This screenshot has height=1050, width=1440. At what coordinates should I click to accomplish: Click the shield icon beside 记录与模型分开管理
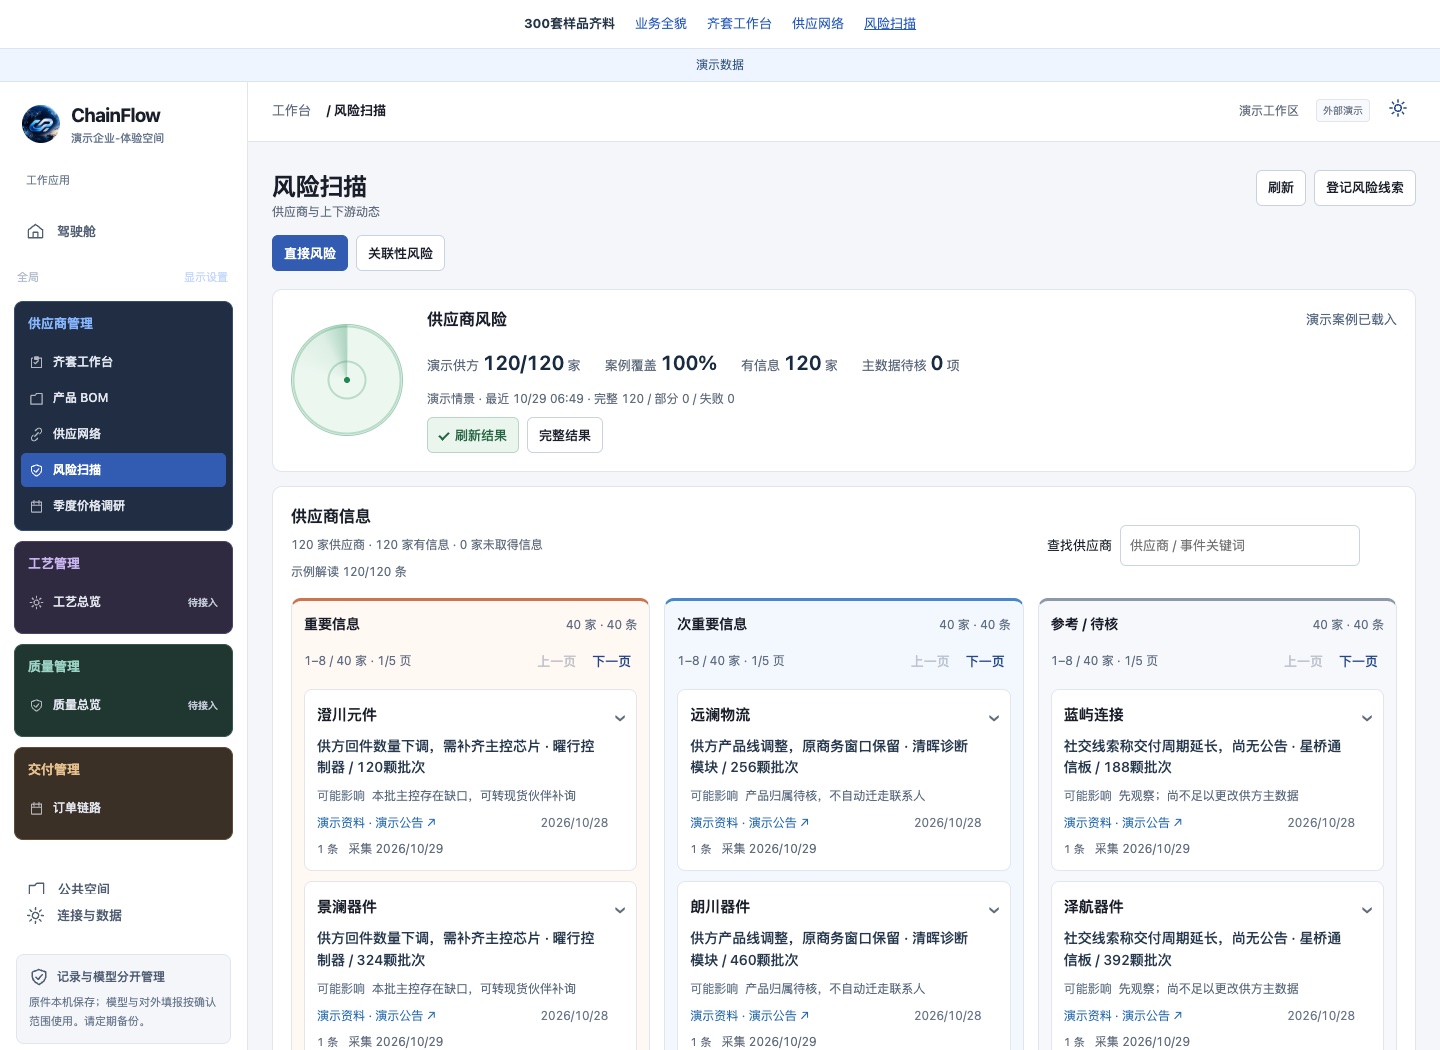(39, 977)
